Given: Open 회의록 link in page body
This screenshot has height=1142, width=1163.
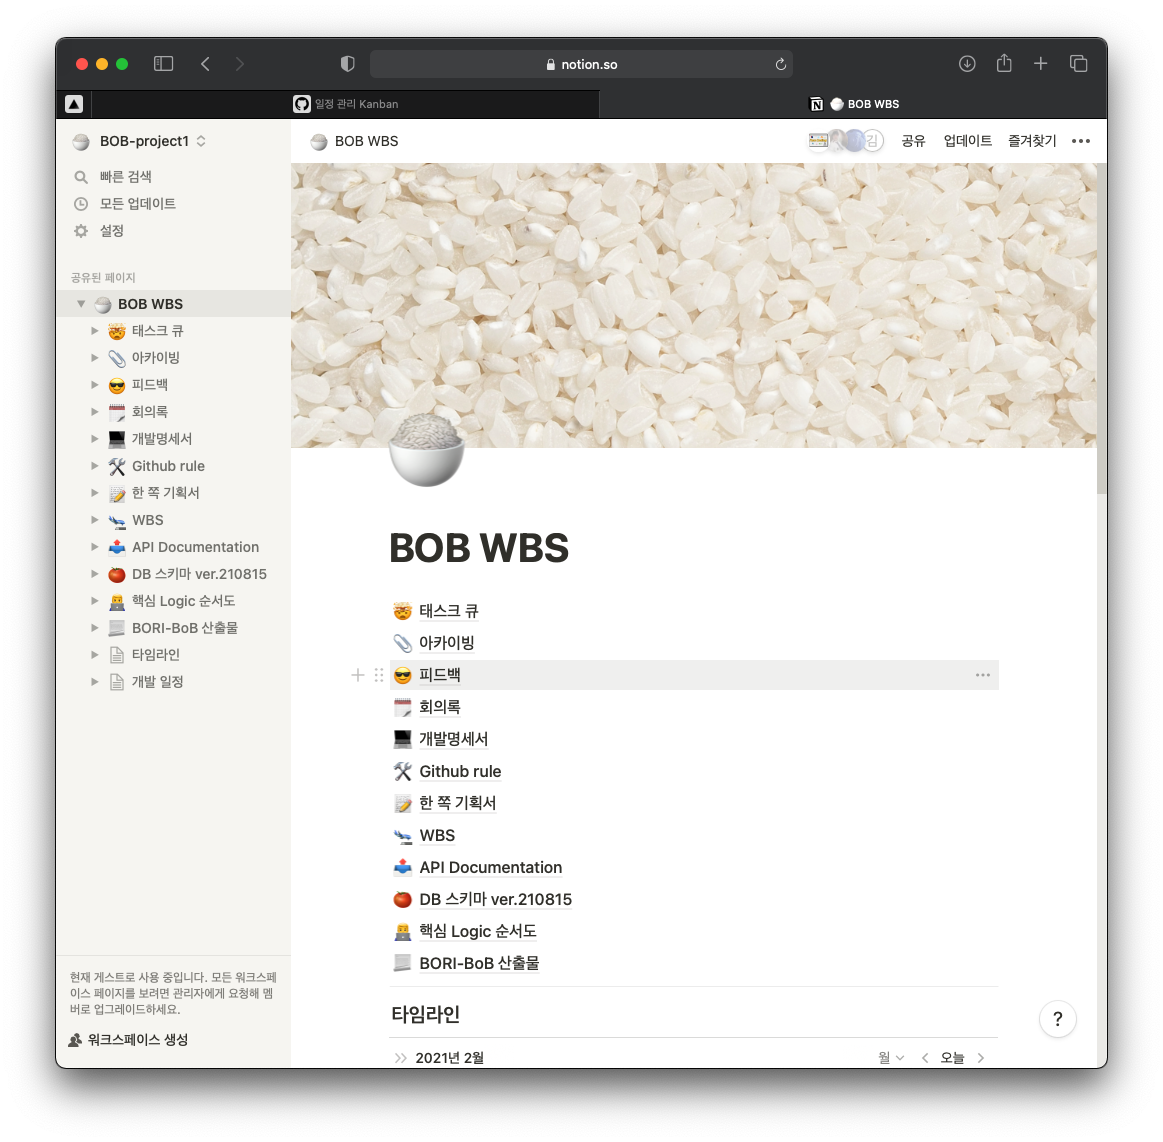Looking at the screenshot, I should click(x=440, y=707).
